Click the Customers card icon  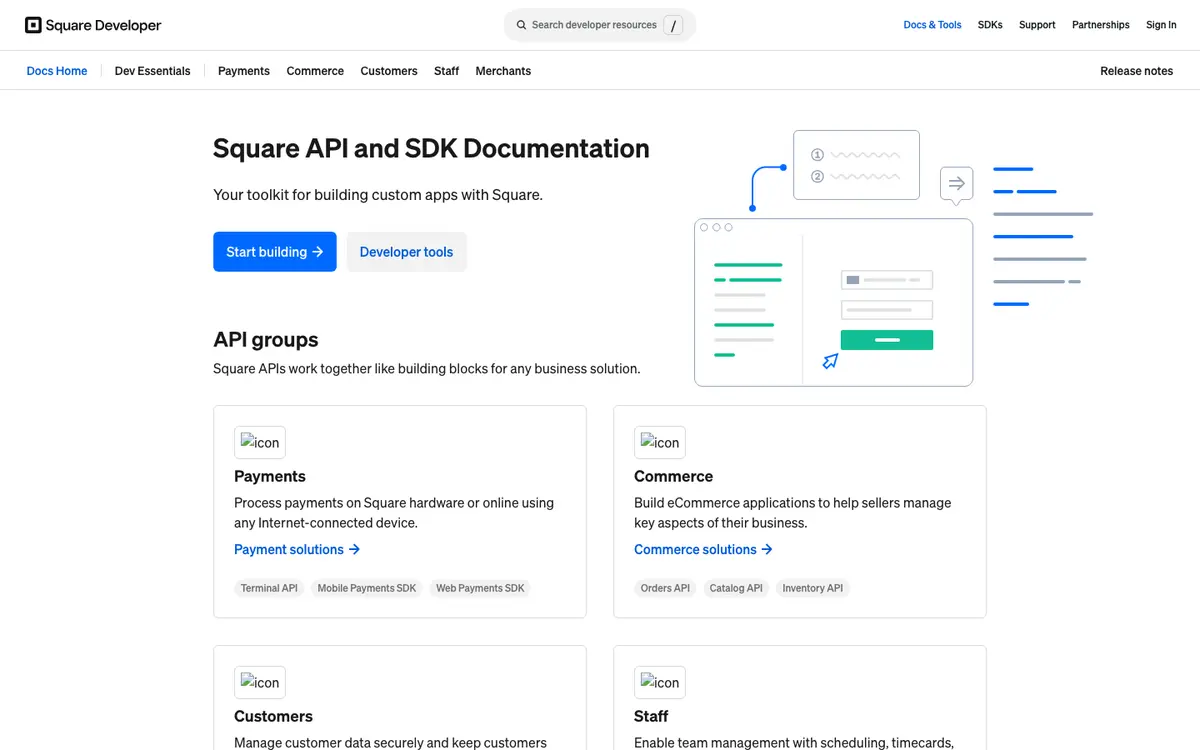[260, 682]
